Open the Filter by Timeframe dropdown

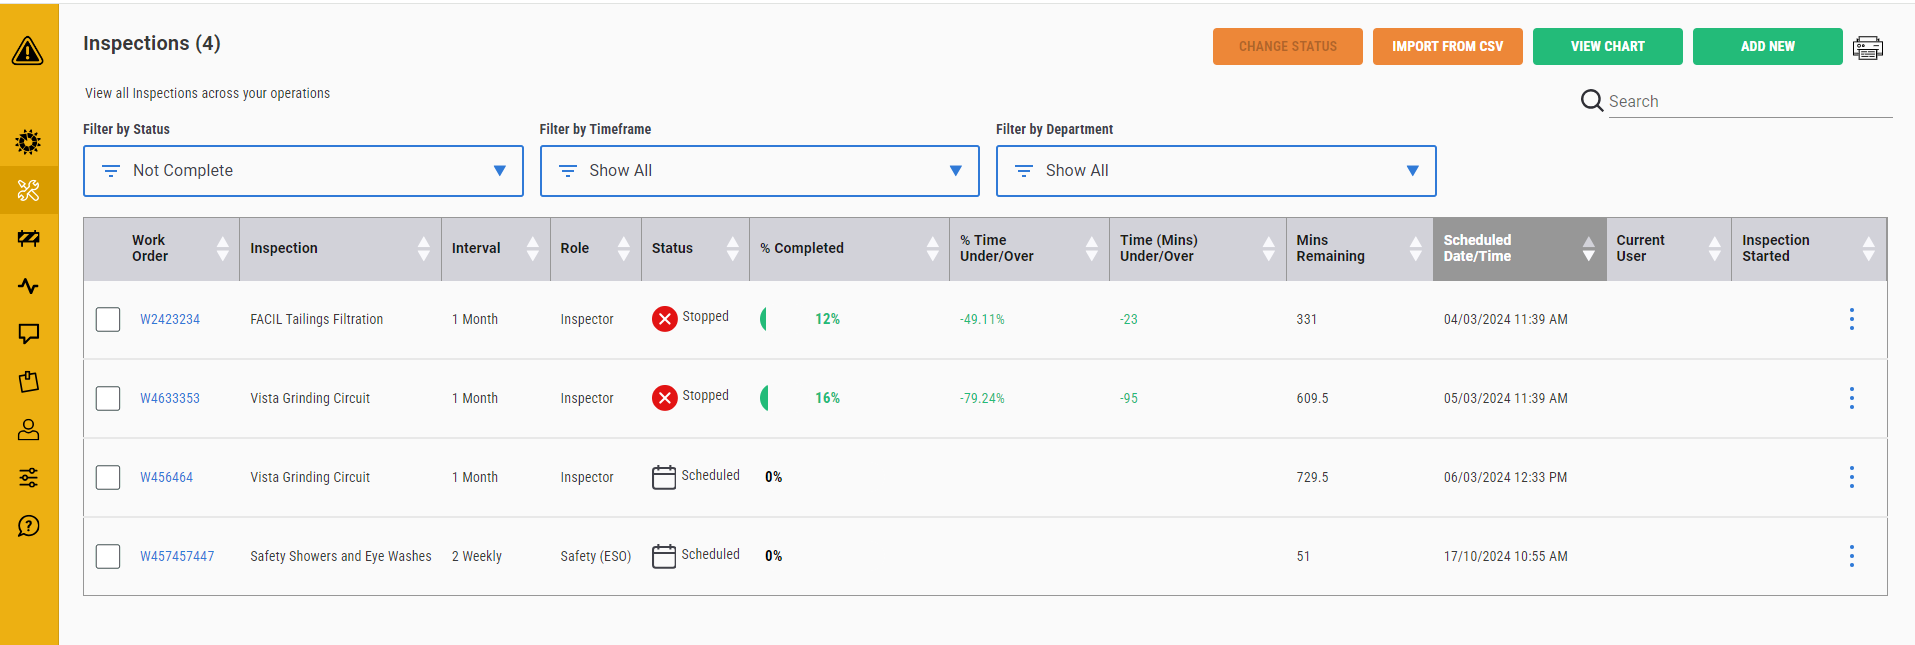pyautogui.click(x=759, y=171)
